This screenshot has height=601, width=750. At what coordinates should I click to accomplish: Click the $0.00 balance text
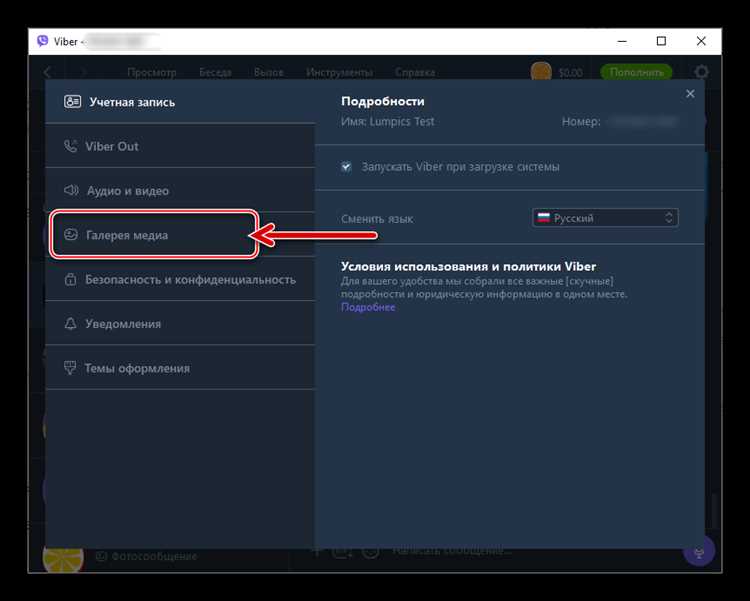point(571,73)
